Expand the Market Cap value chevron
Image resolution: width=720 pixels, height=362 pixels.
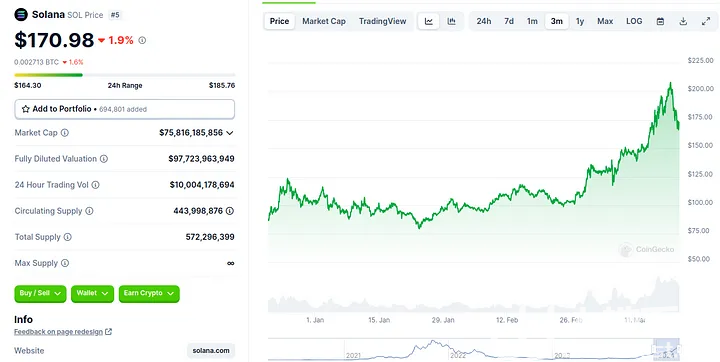pos(230,133)
